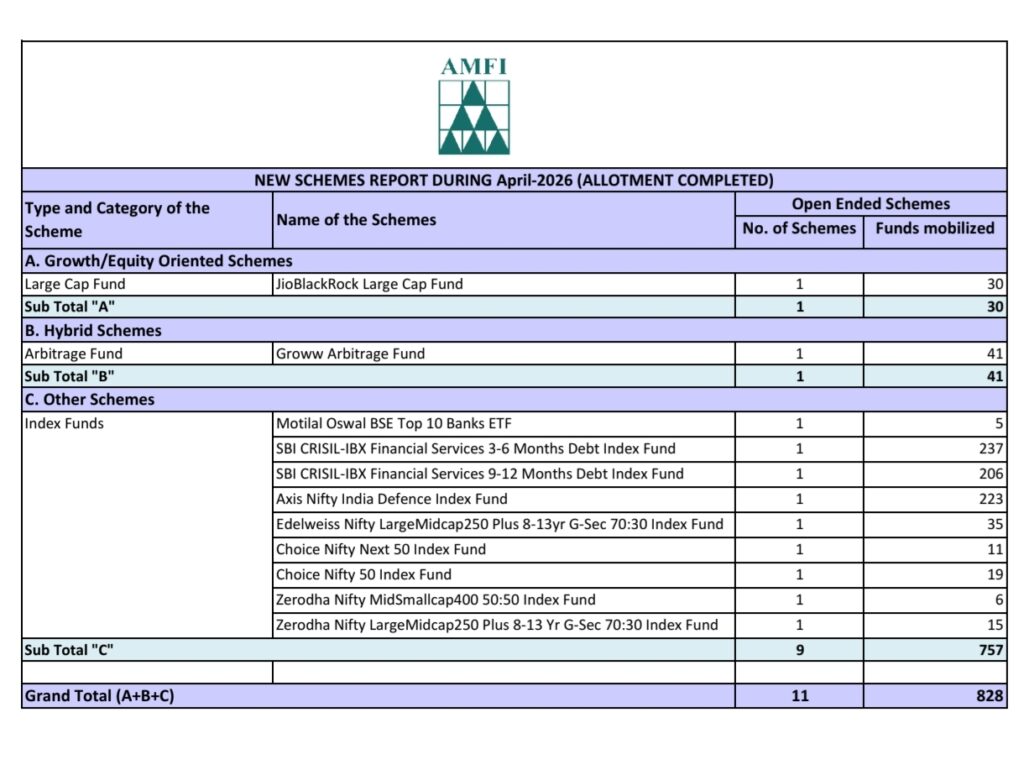Click funds value 5 for Motilal Oswal ETF

pyautogui.click(x=999, y=423)
